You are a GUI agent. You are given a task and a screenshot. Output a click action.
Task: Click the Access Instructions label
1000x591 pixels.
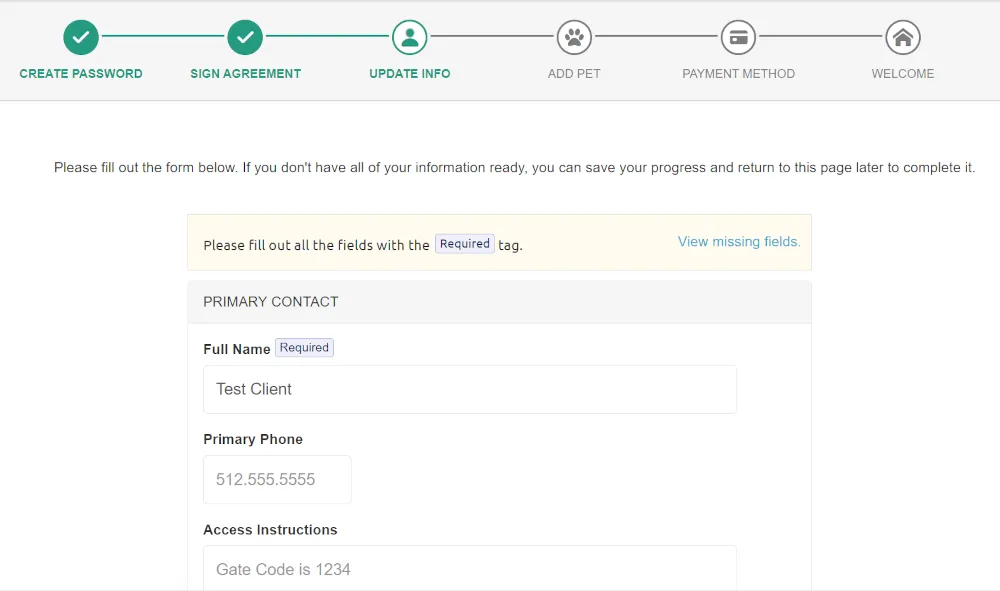[270, 530]
